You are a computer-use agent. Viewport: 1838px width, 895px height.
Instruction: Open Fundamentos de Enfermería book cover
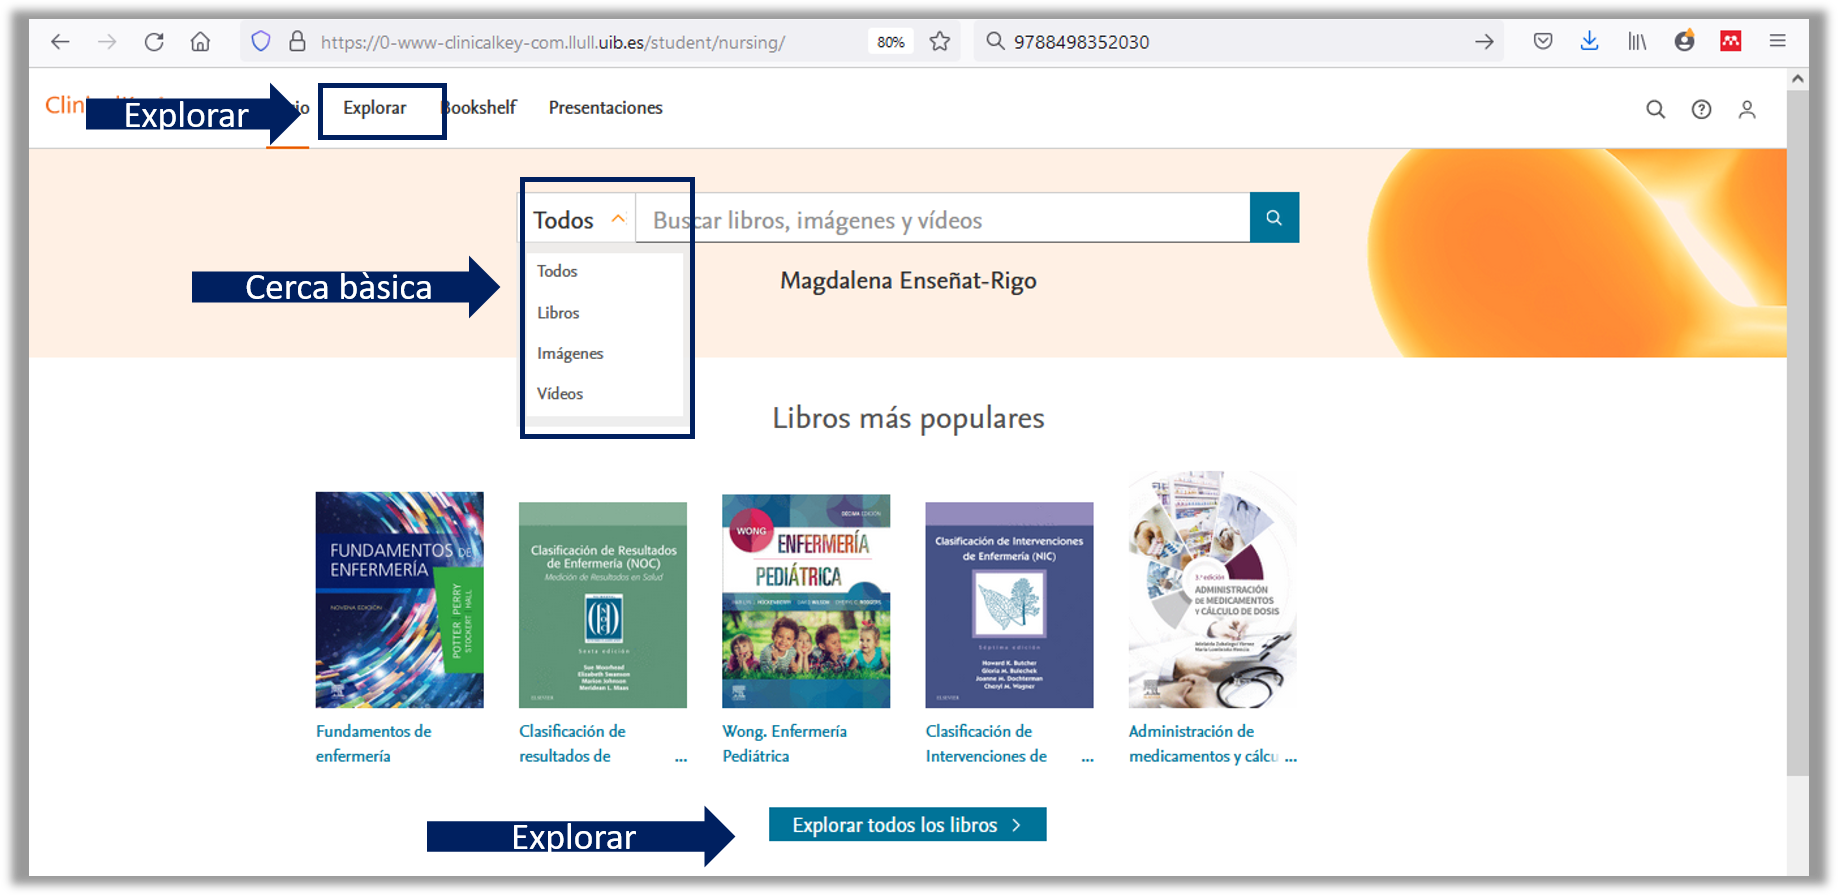[399, 599]
